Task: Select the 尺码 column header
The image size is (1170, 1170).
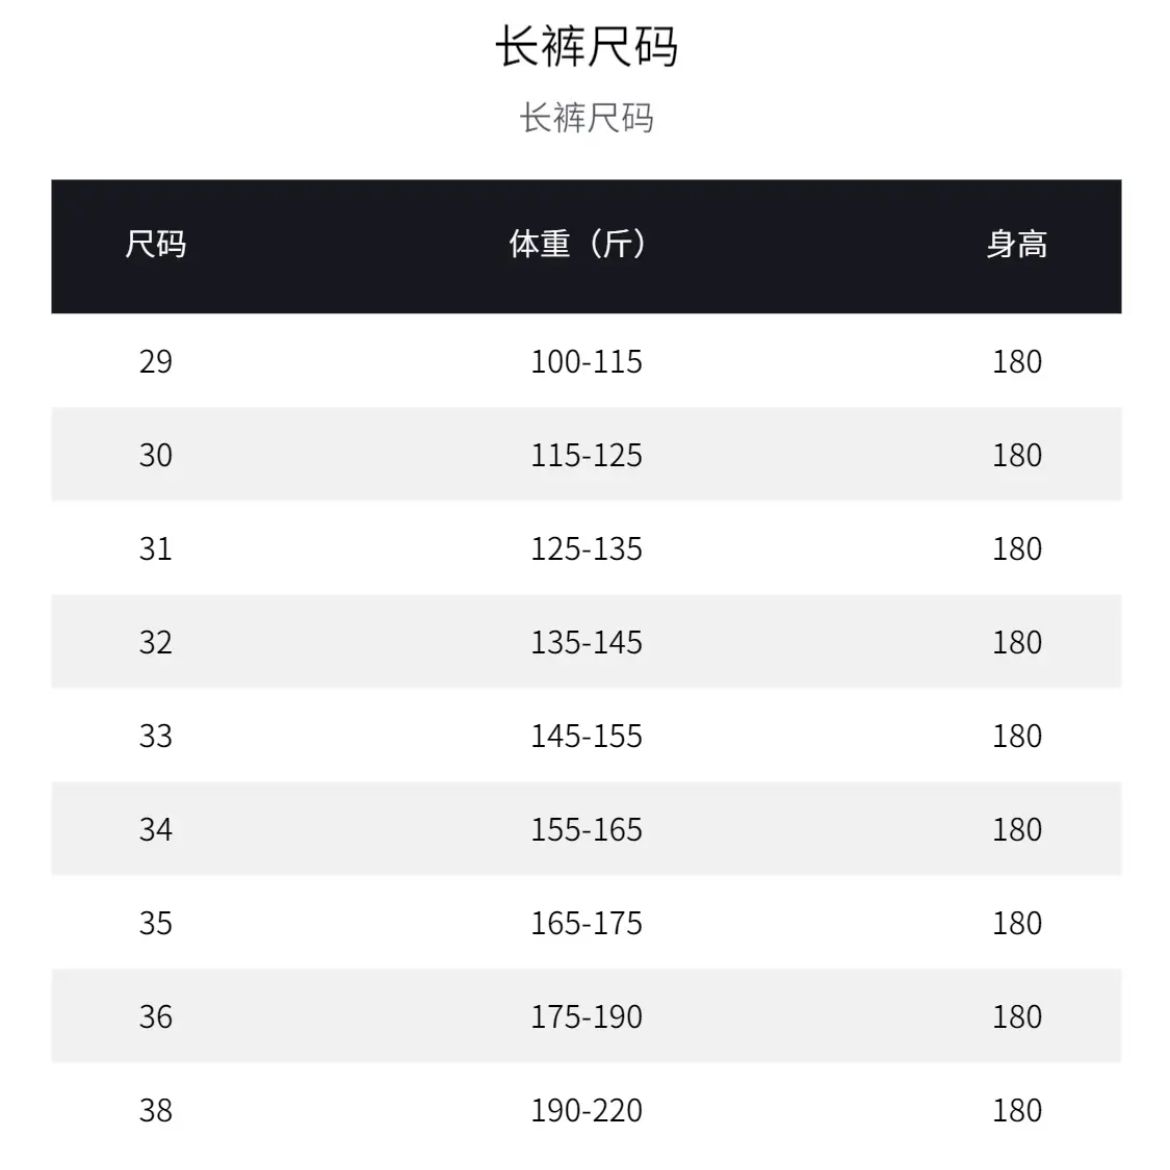Action: [155, 244]
